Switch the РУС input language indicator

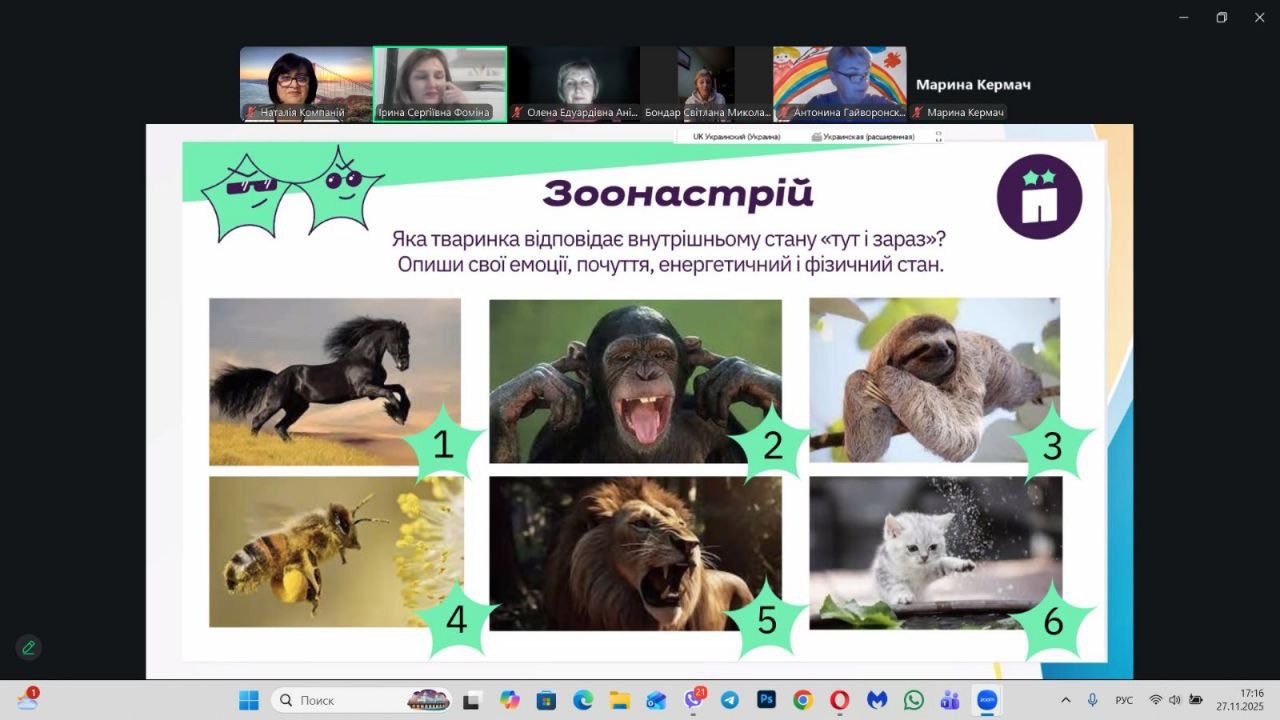(x=1124, y=700)
